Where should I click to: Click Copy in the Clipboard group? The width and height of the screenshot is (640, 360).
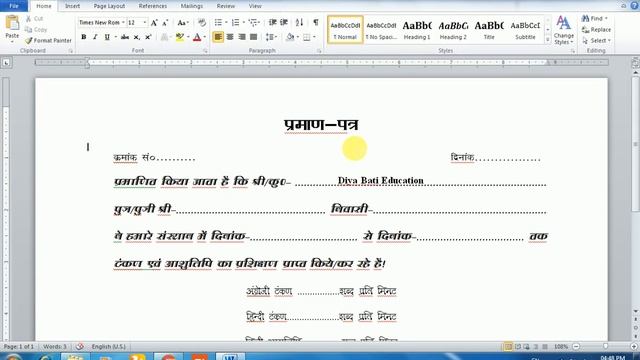coord(36,29)
